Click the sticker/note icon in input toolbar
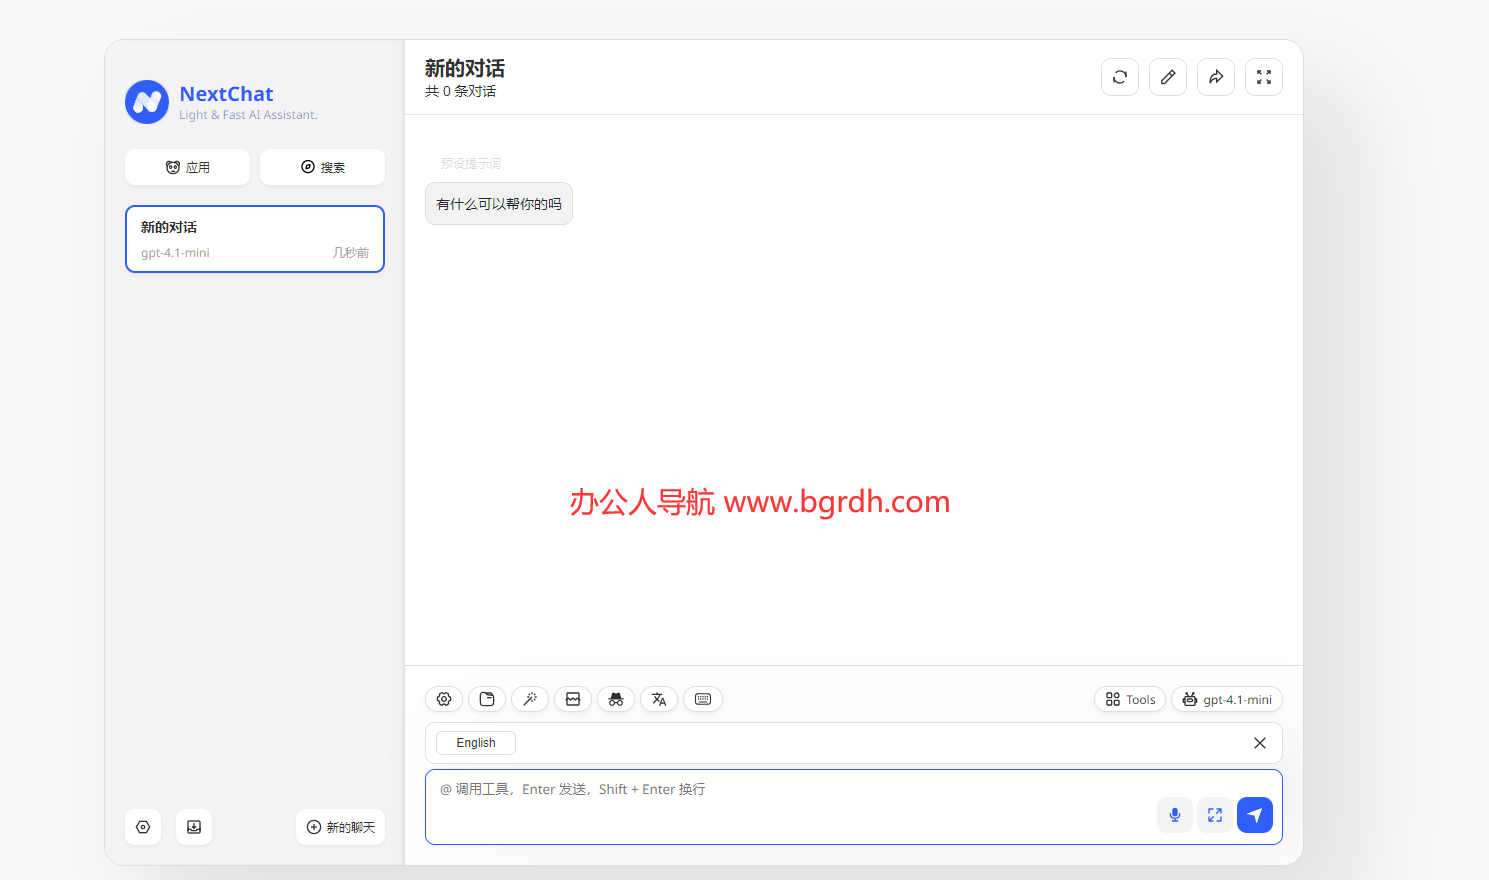The width and height of the screenshot is (1489, 880). pos(487,699)
